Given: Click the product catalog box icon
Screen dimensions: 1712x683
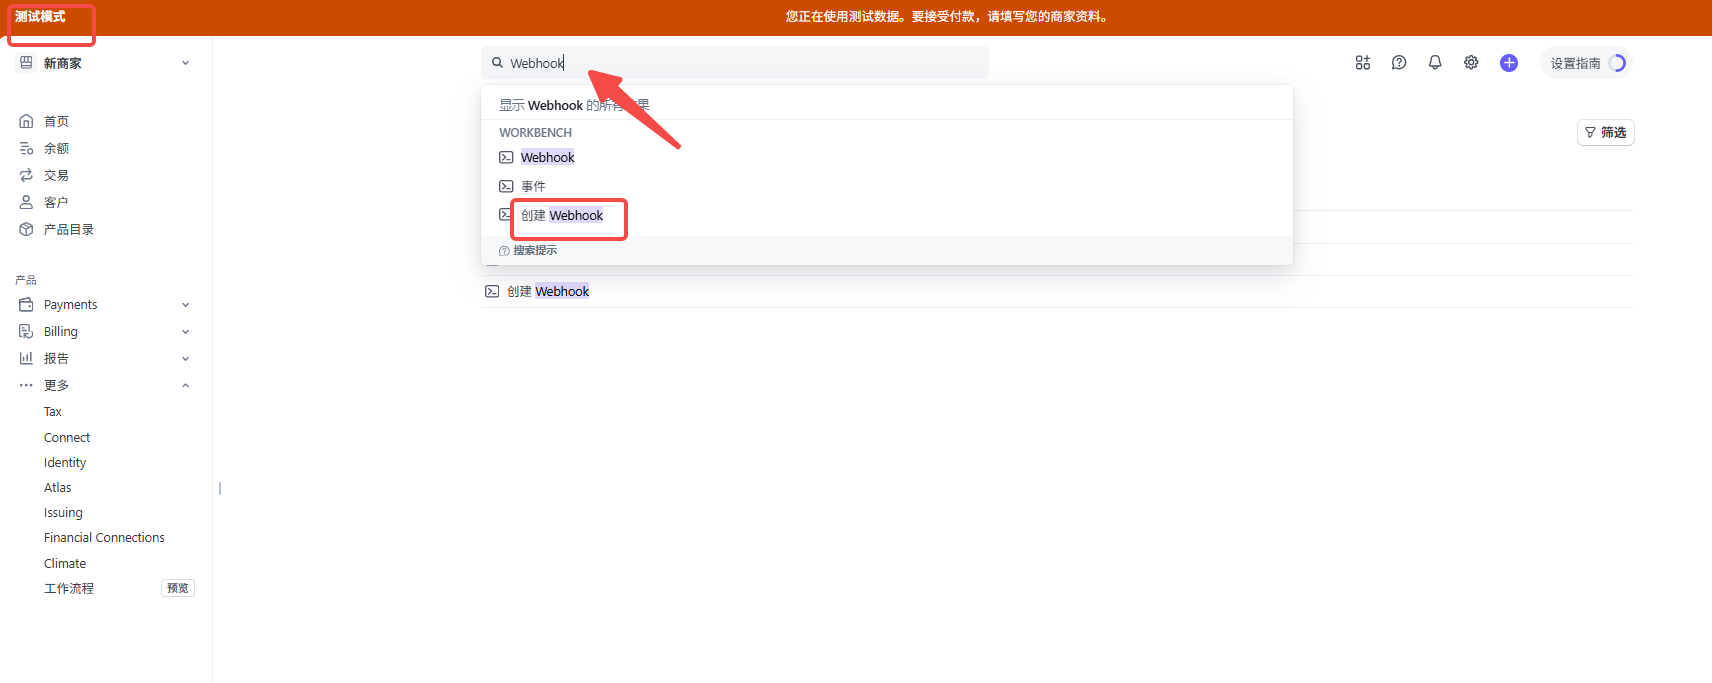Looking at the screenshot, I should point(26,229).
